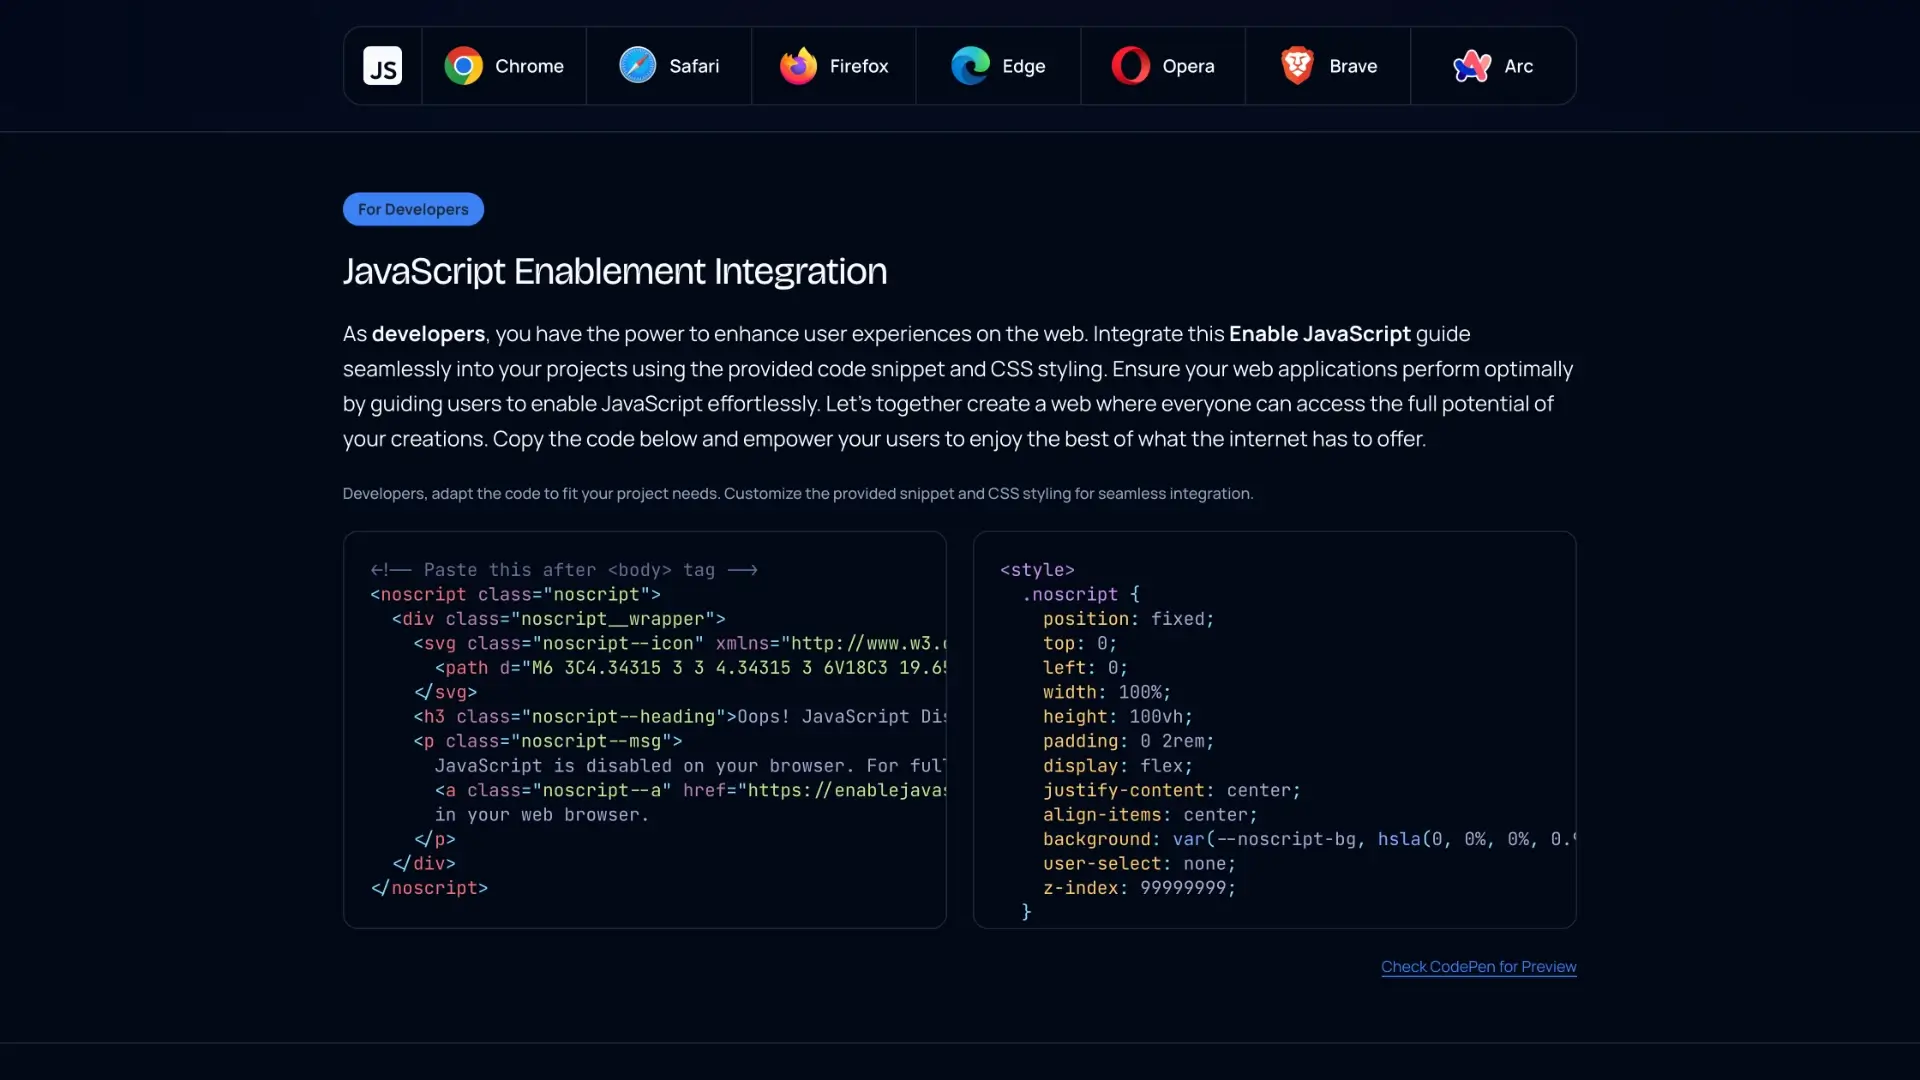The height and width of the screenshot is (1080, 1920).
Task: Click the Arc browser icon
Action: tap(1471, 65)
